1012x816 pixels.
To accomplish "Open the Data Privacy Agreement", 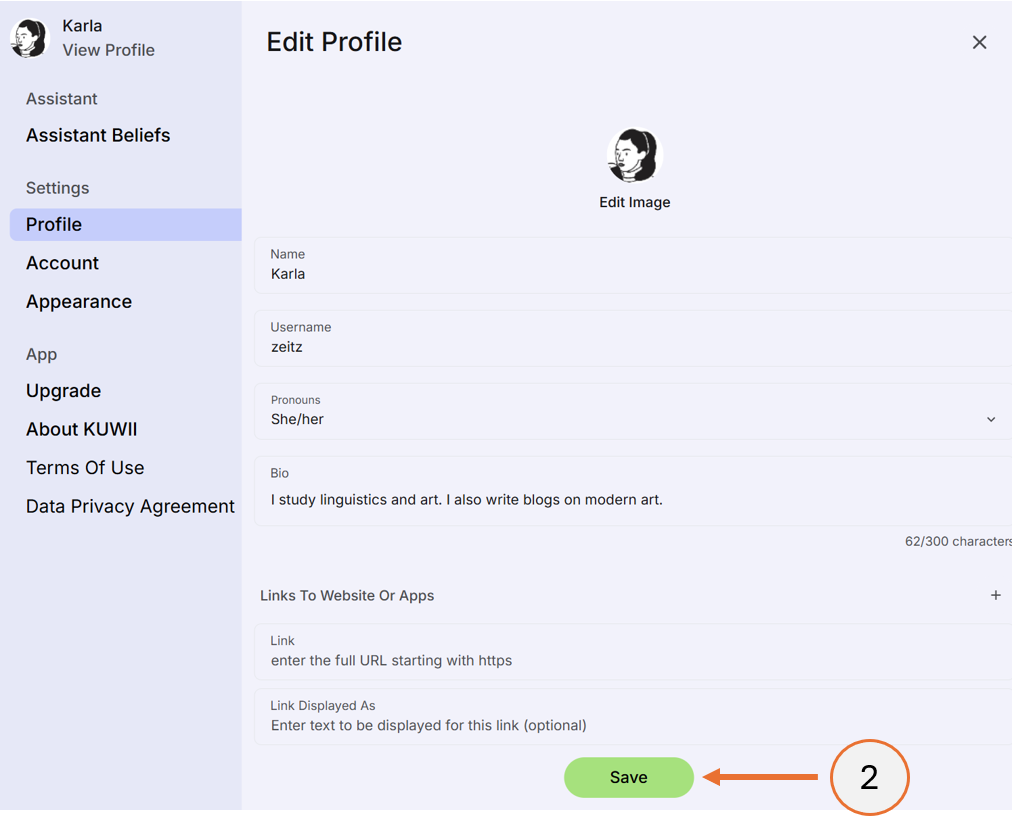I will coord(130,506).
